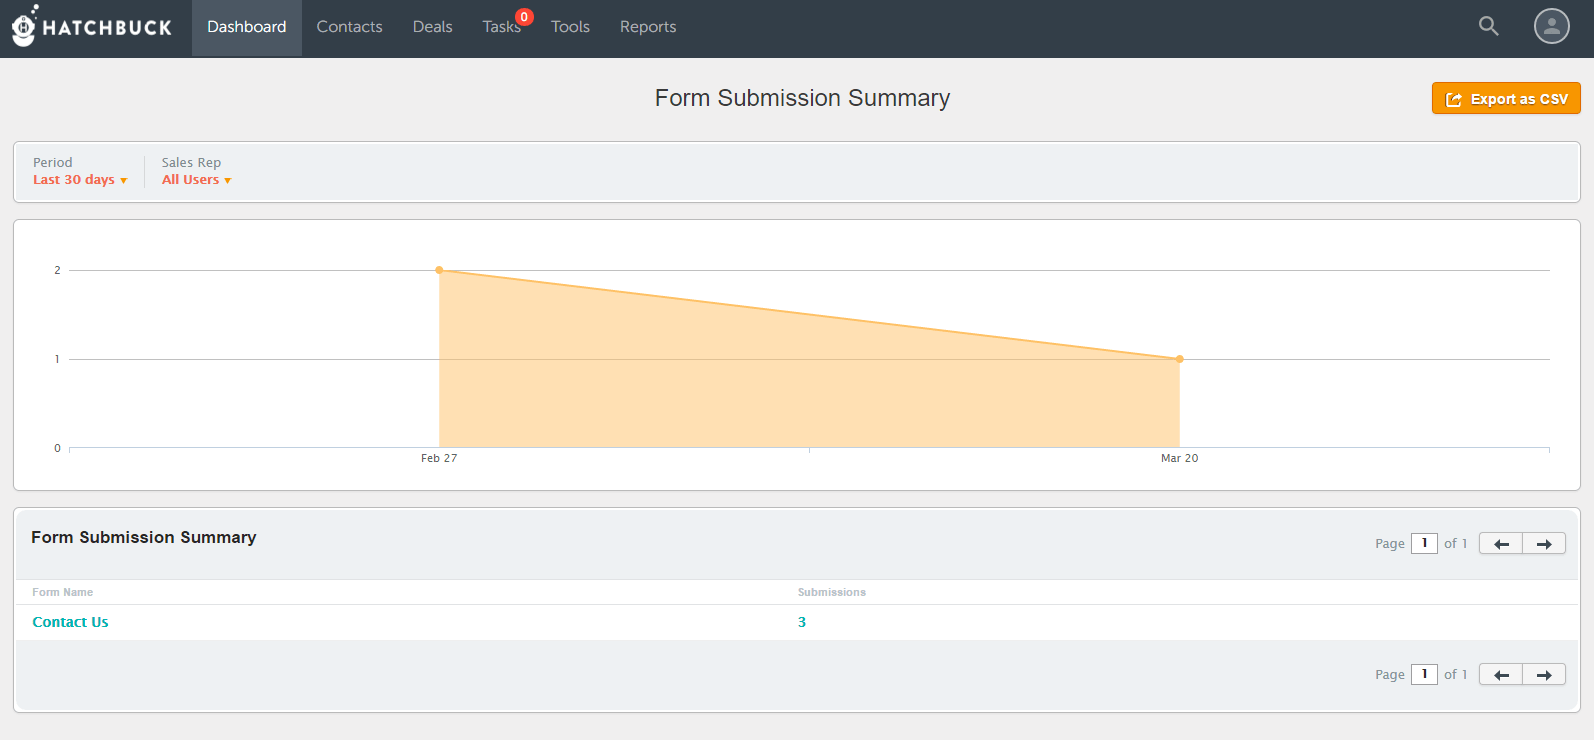Open the user profile avatar icon
The height and width of the screenshot is (740, 1594).
(x=1551, y=27)
